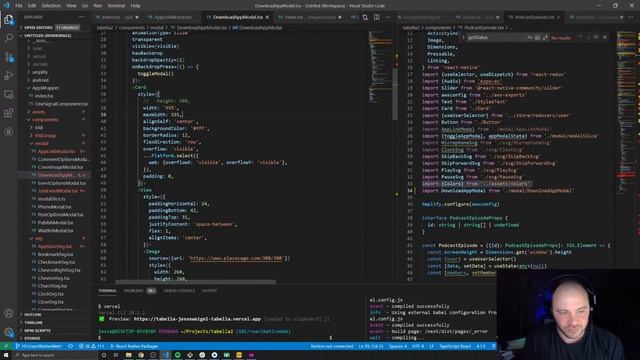Open the Remote Explorer view
The image size is (640, 360).
click(x=9, y=94)
